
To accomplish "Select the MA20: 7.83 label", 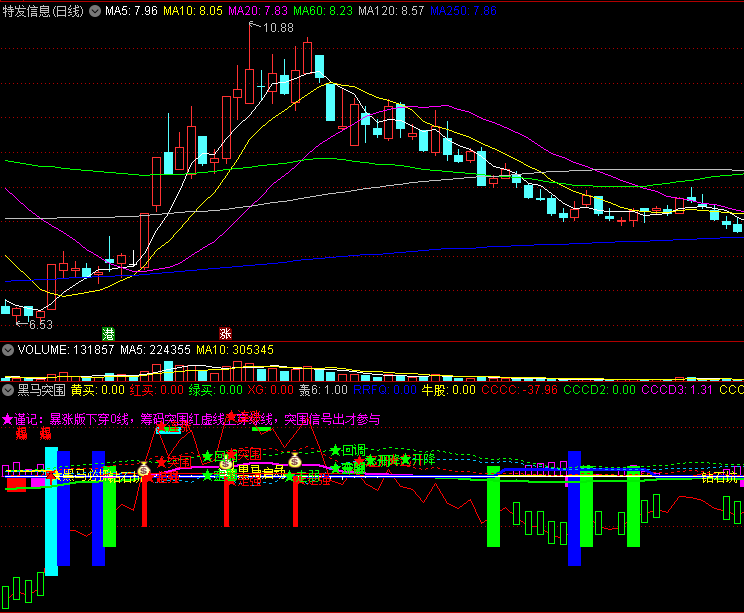I will point(258,11).
